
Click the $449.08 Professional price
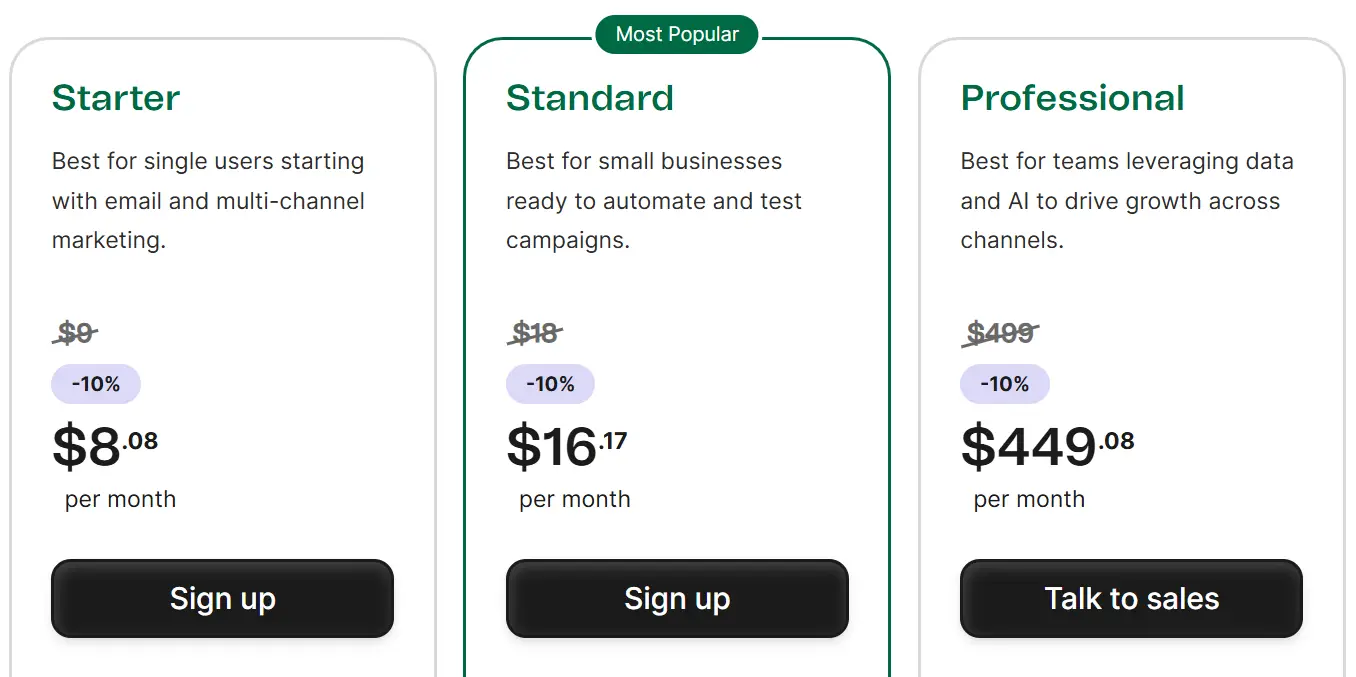click(x=1047, y=446)
